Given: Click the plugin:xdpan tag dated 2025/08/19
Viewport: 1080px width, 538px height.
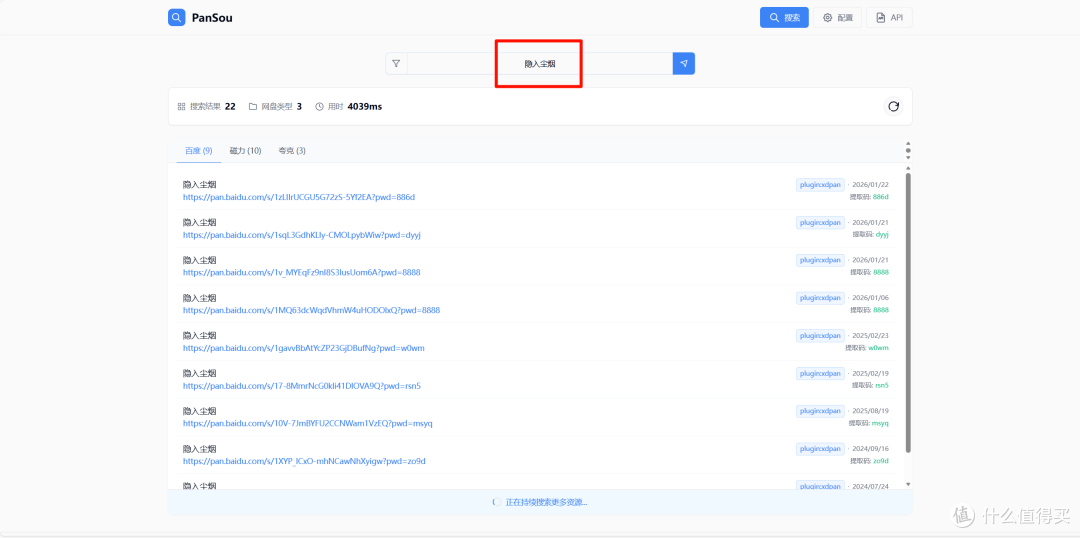Looking at the screenshot, I should click(x=820, y=411).
